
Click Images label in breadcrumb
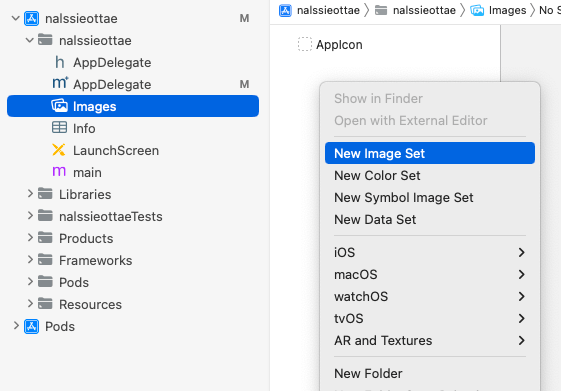point(507,10)
